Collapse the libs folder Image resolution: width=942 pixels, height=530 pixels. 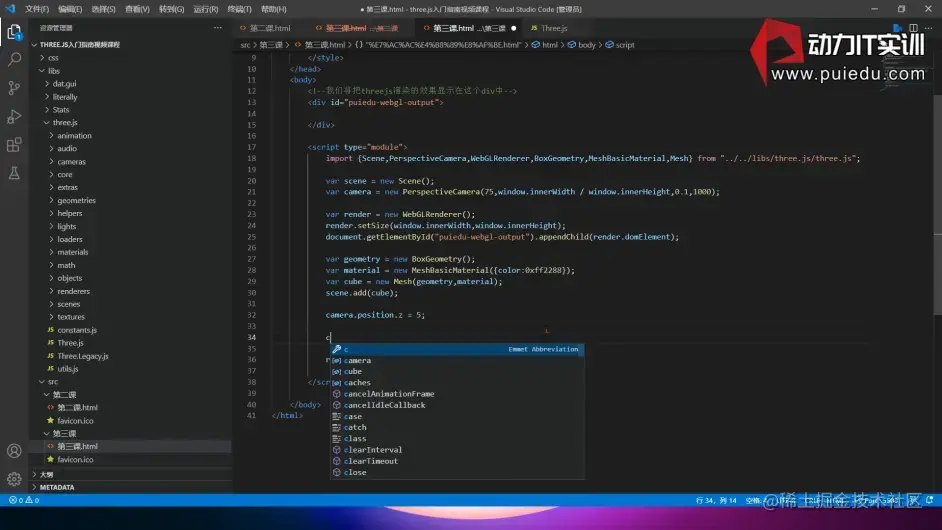coord(53,71)
